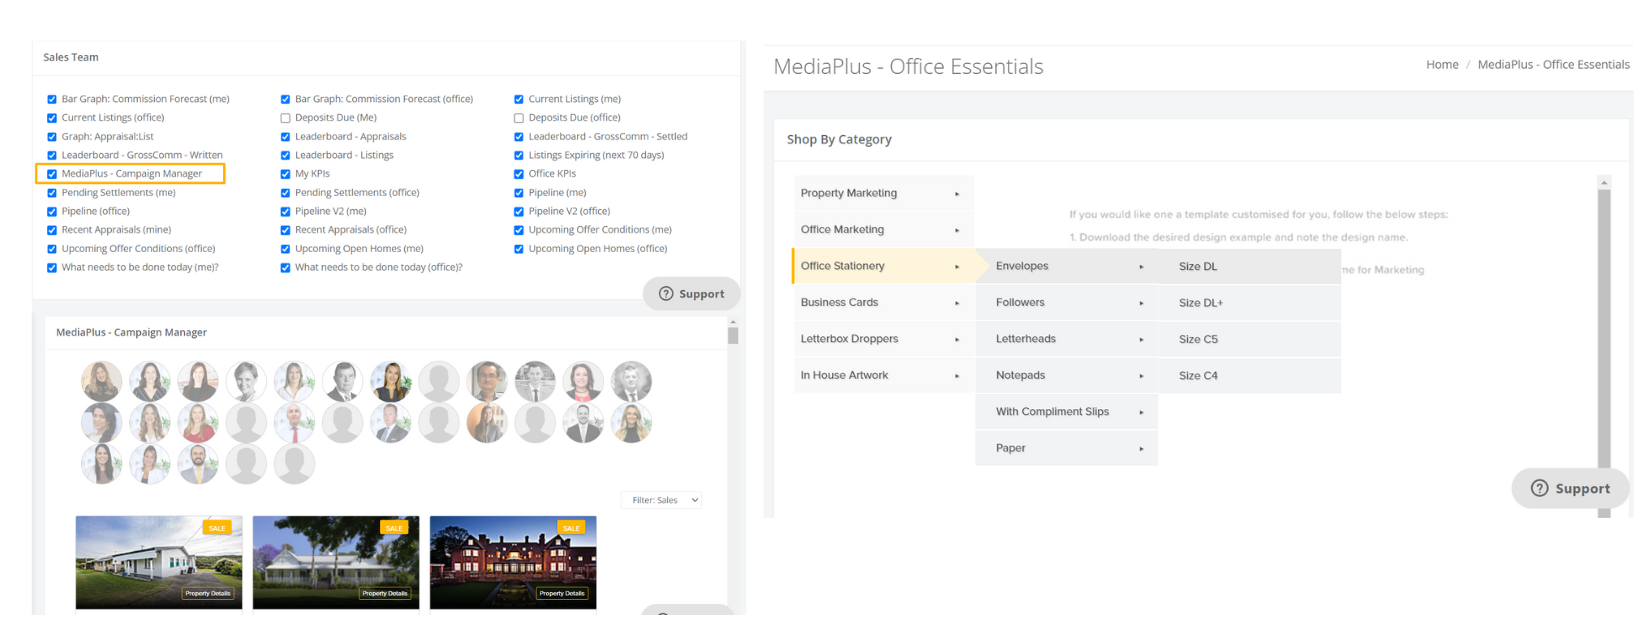The width and height of the screenshot is (1650, 625).
Task: Expand Property Marketing submenu arrow
Action: (957, 194)
